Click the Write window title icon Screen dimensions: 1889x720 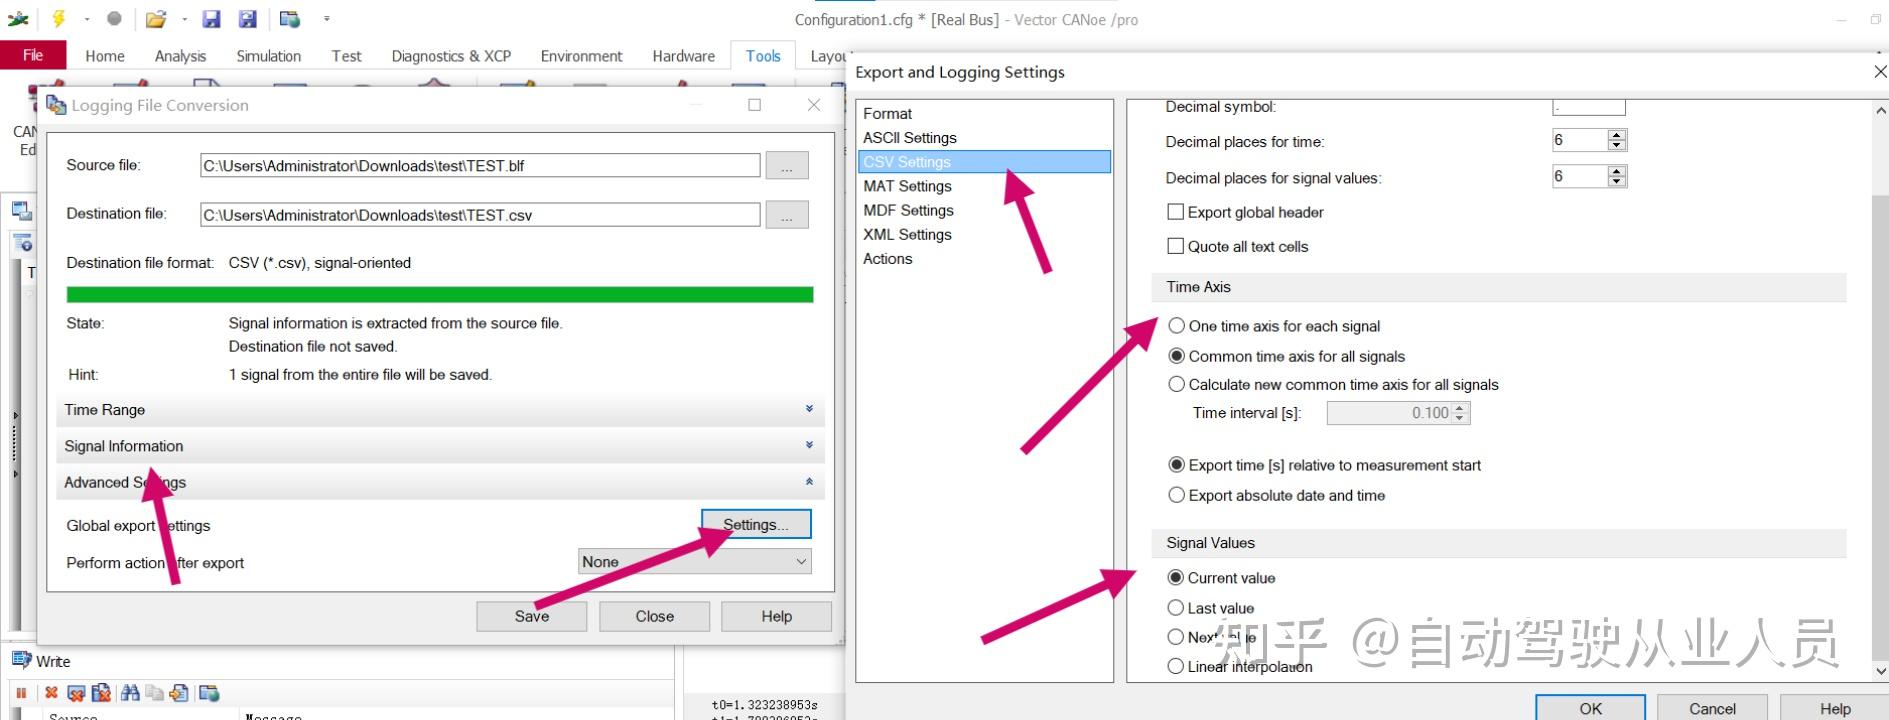(21, 660)
